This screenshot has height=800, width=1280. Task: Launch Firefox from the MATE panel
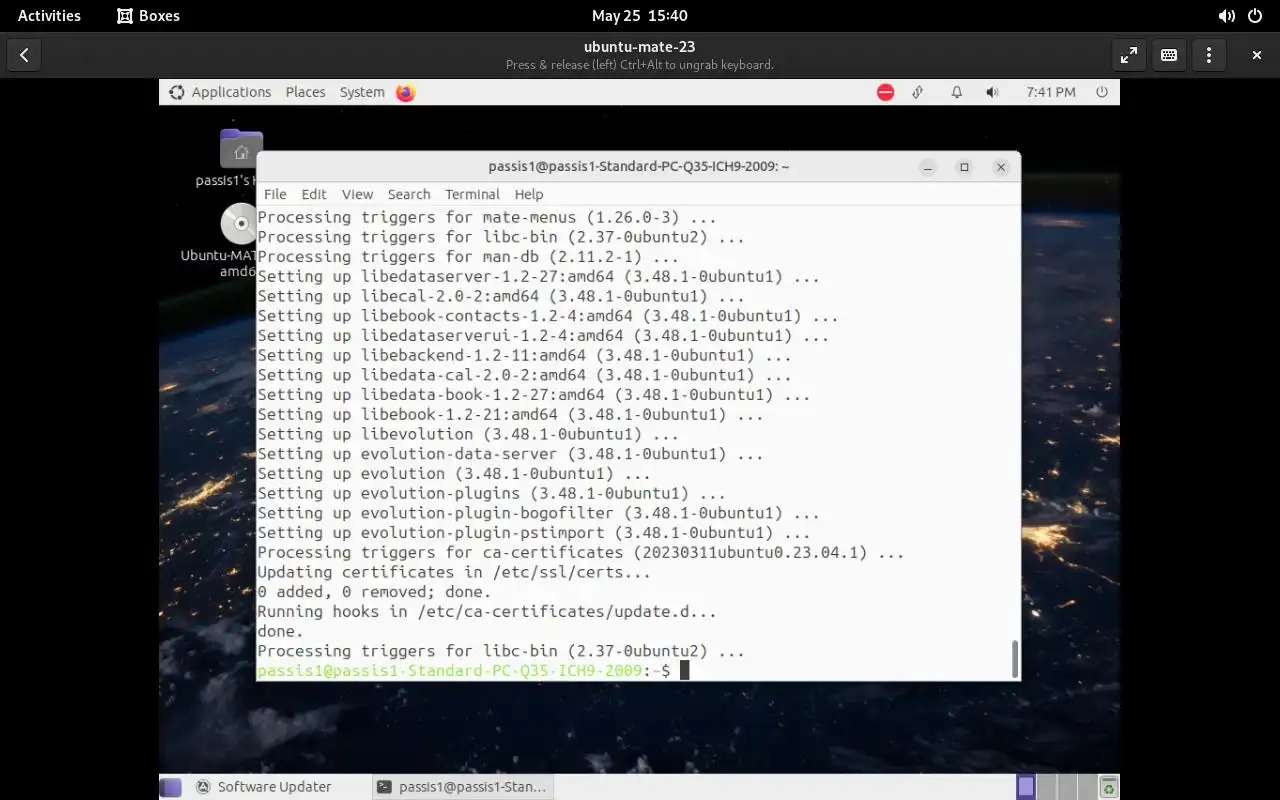click(405, 92)
